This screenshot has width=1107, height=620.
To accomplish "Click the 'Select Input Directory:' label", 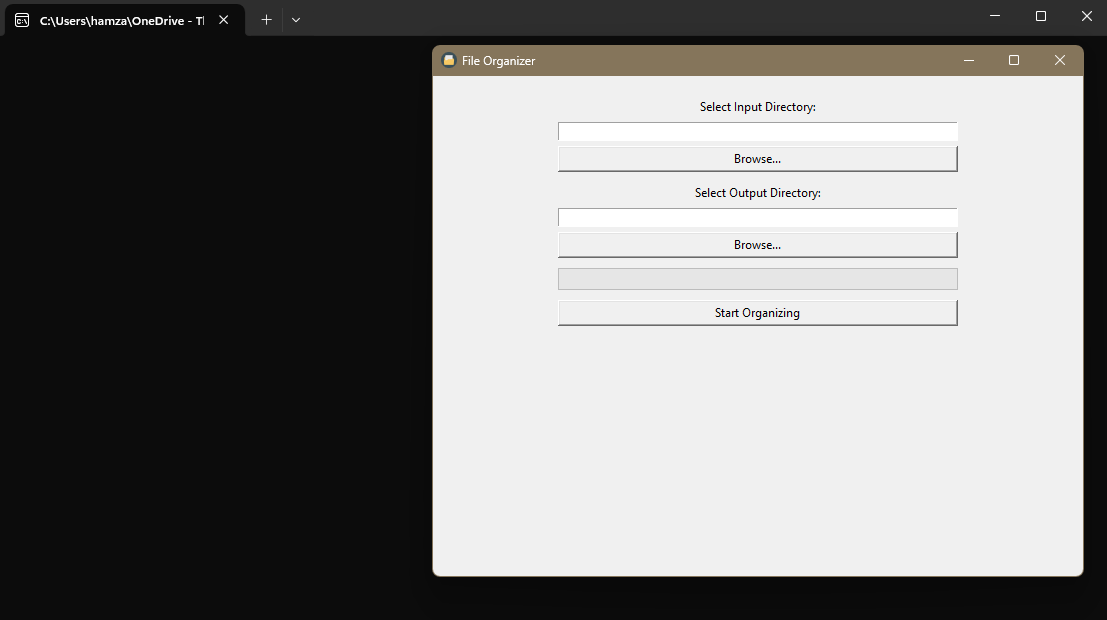I will tap(758, 107).
